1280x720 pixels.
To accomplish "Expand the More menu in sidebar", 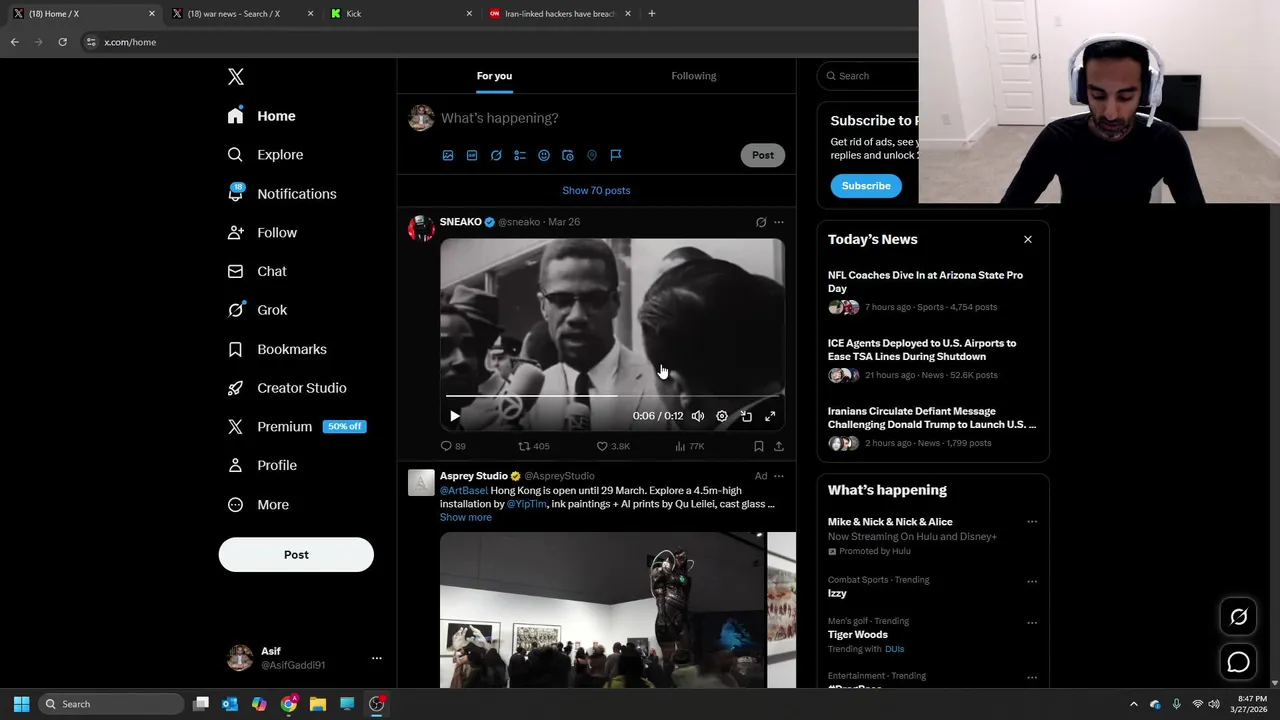I will click(258, 505).
